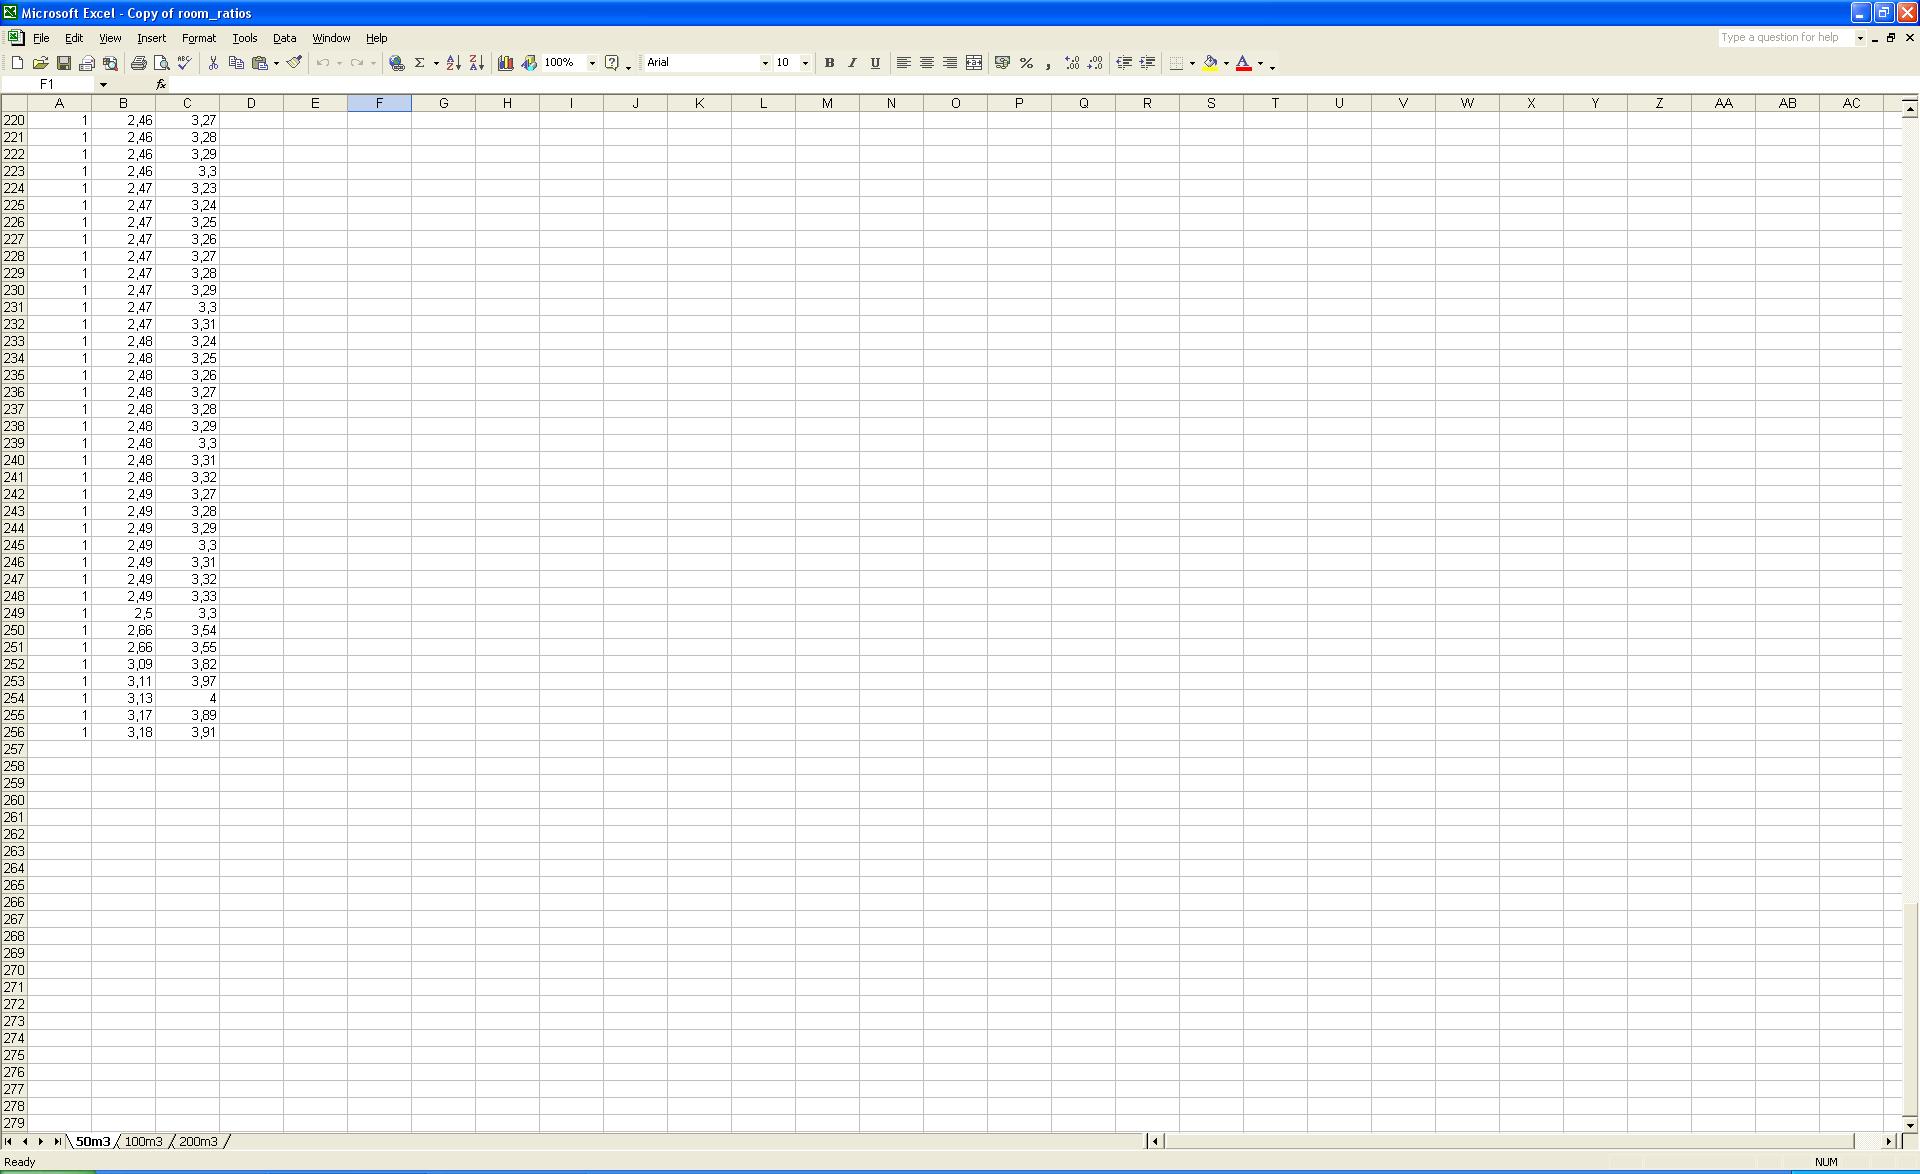Screen dimensions: 1920x1174
Task: Expand the font size dropdown
Action: [805, 63]
